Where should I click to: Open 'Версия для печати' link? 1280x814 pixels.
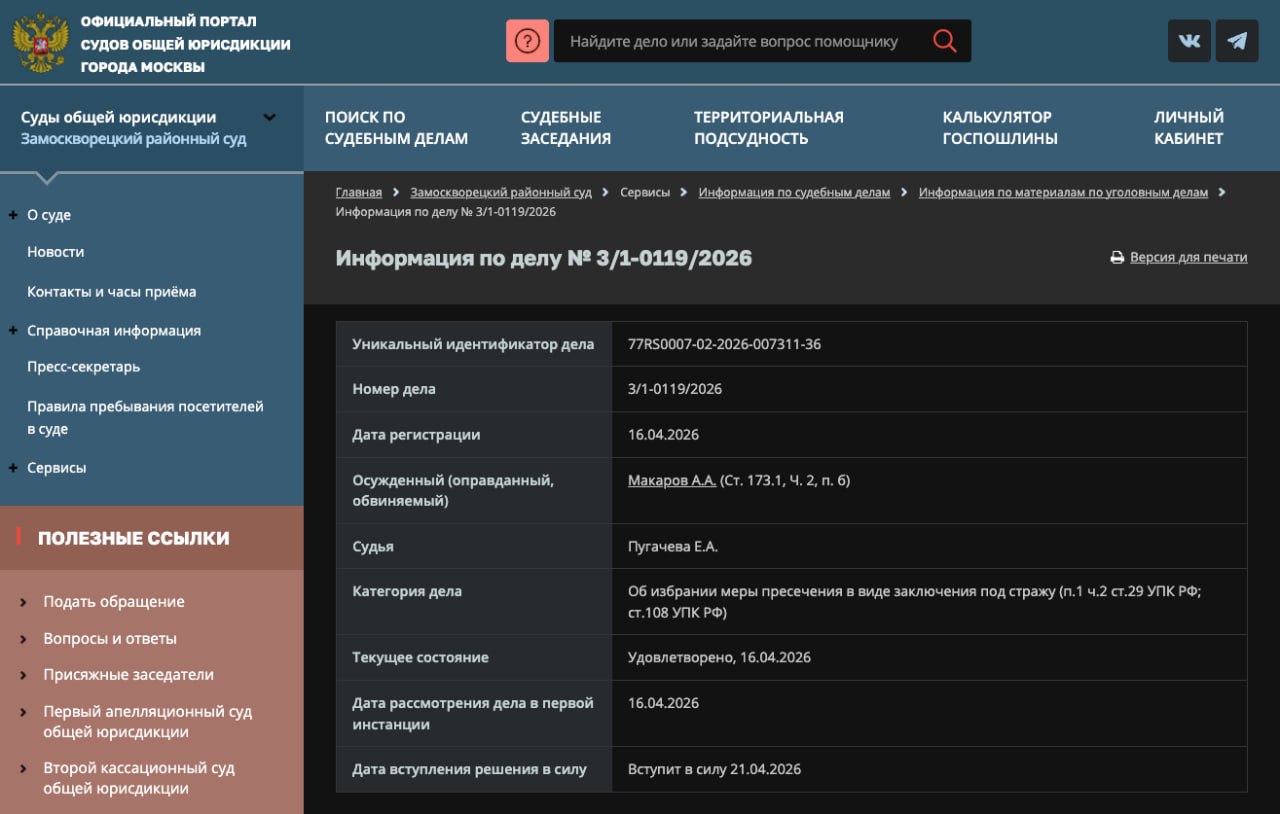(x=1188, y=257)
